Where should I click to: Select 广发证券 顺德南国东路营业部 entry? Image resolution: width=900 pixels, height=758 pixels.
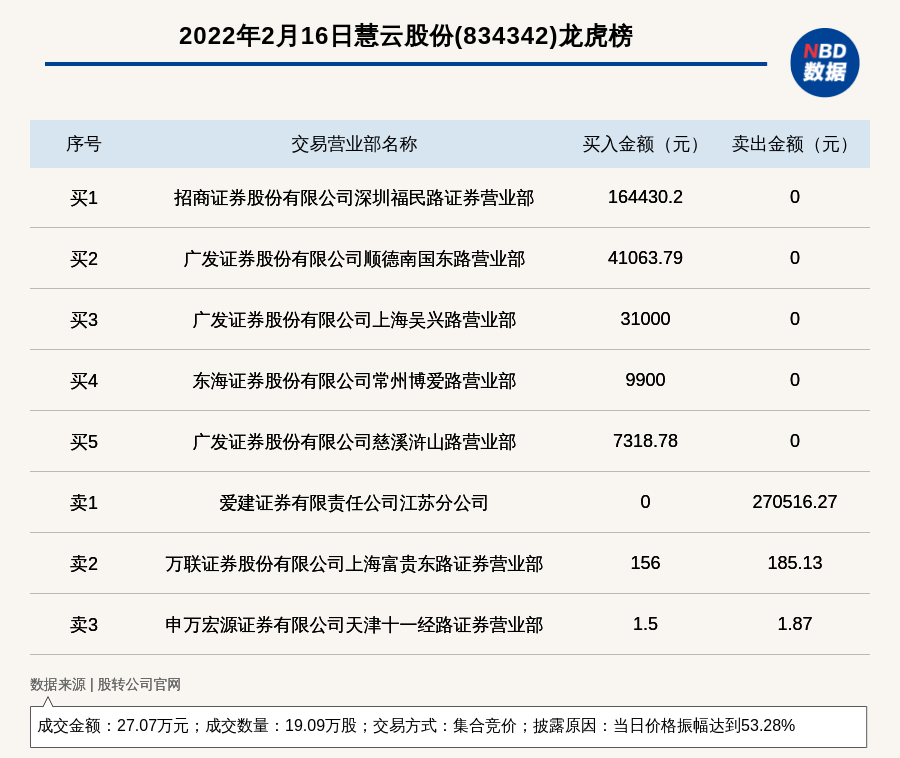[354, 259]
